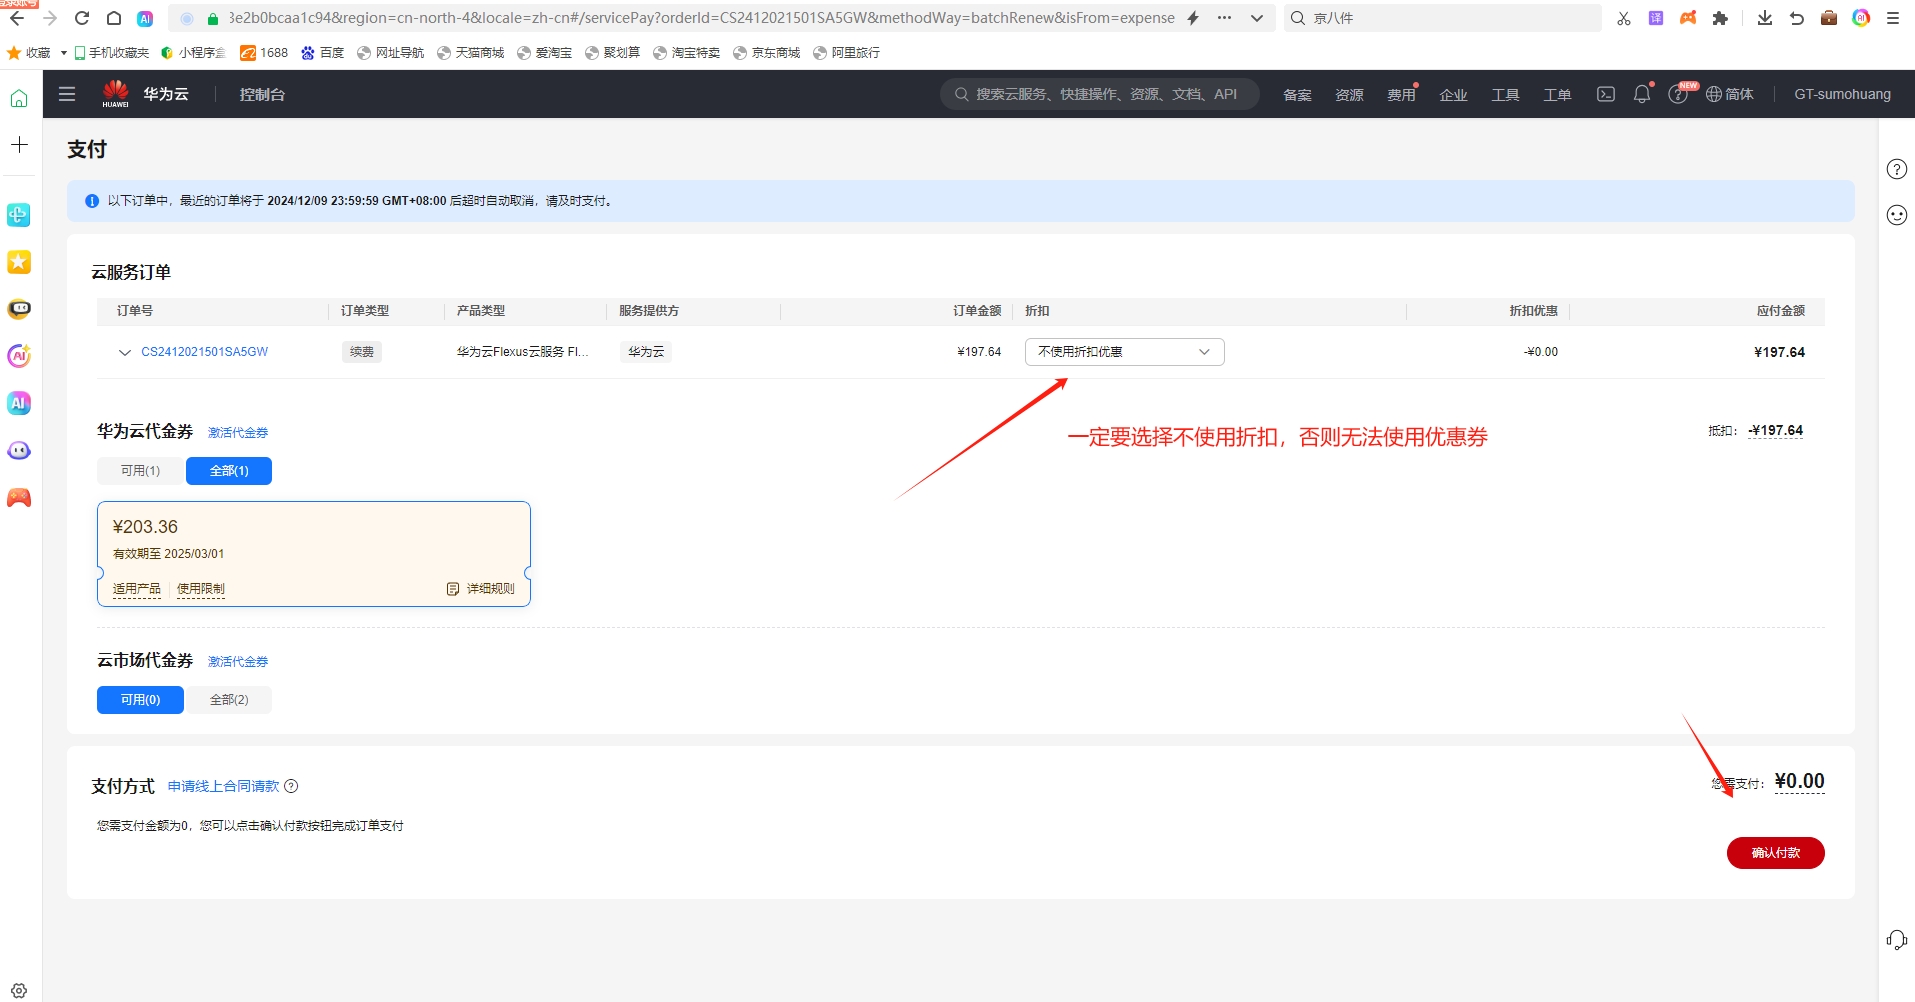Open the CloudShell terminal icon
Viewport: 1915px width, 1002px height.
click(1605, 94)
